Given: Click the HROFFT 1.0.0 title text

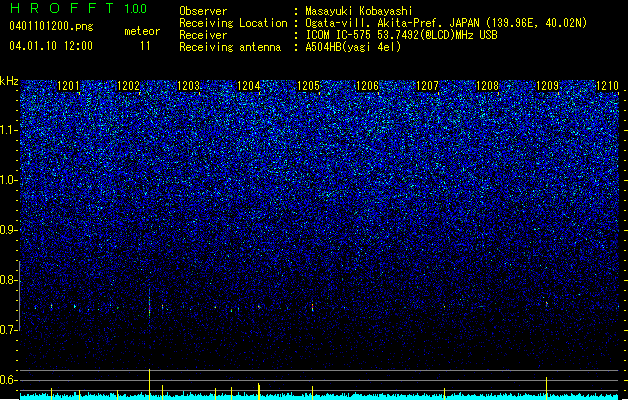Looking at the screenshot, I should coord(79,8).
